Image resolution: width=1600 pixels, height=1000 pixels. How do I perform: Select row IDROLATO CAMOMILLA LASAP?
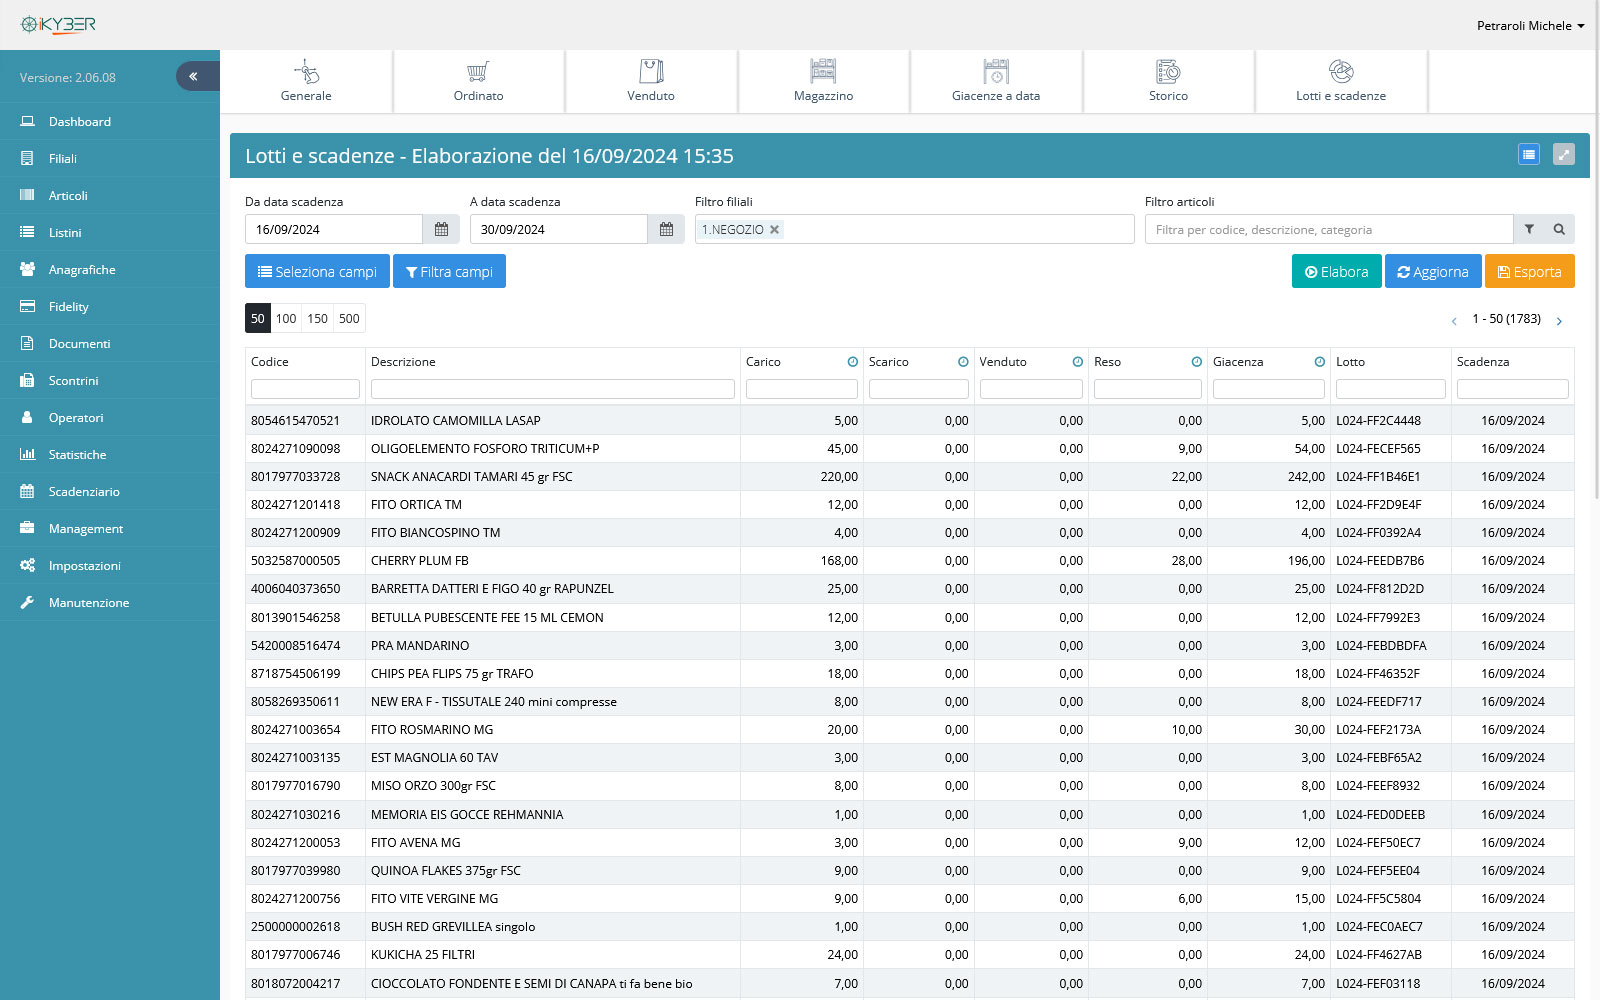(x=910, y=420)
